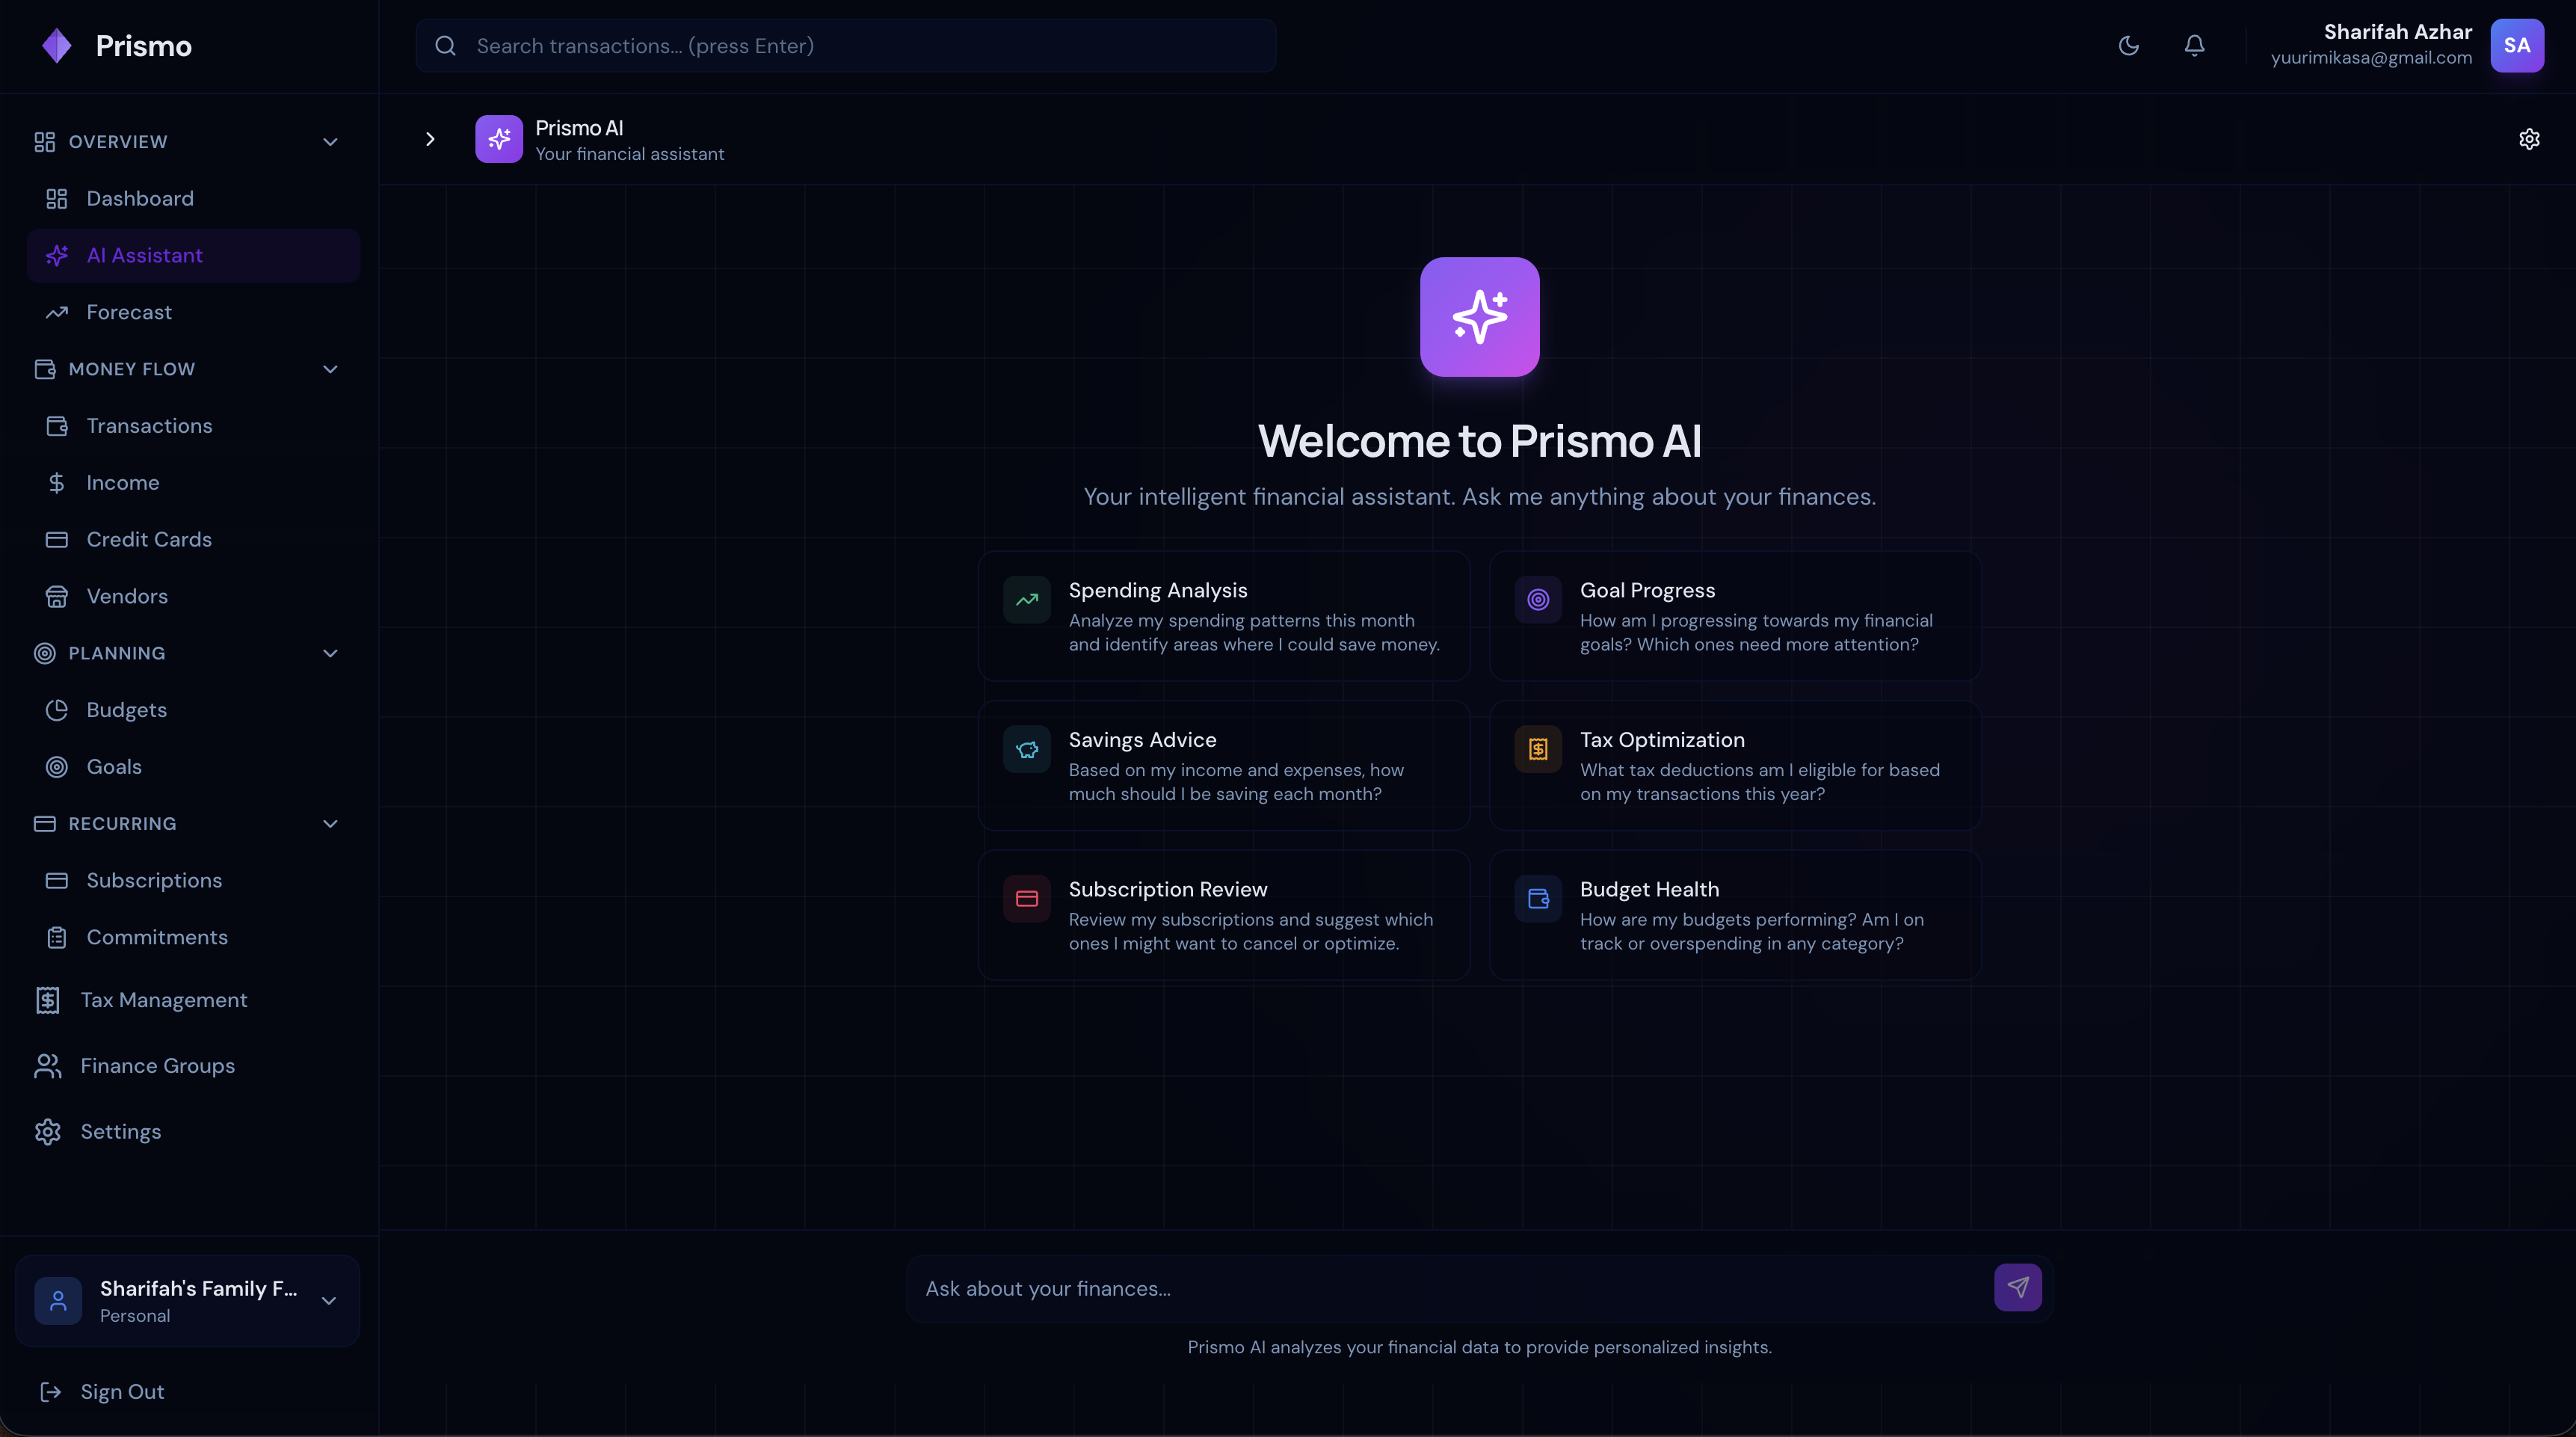Viewport: 2576px width, 1437px height.
Task: Focus the Ask about your finances field
Action: tap(1450, 1289)
